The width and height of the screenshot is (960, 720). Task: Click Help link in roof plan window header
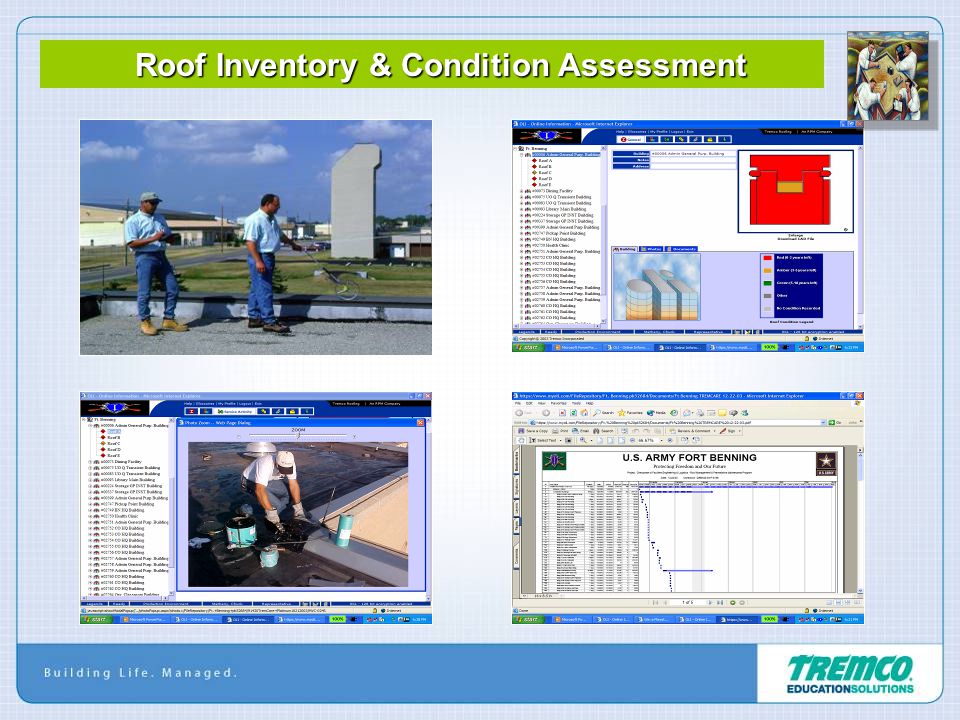620,132
